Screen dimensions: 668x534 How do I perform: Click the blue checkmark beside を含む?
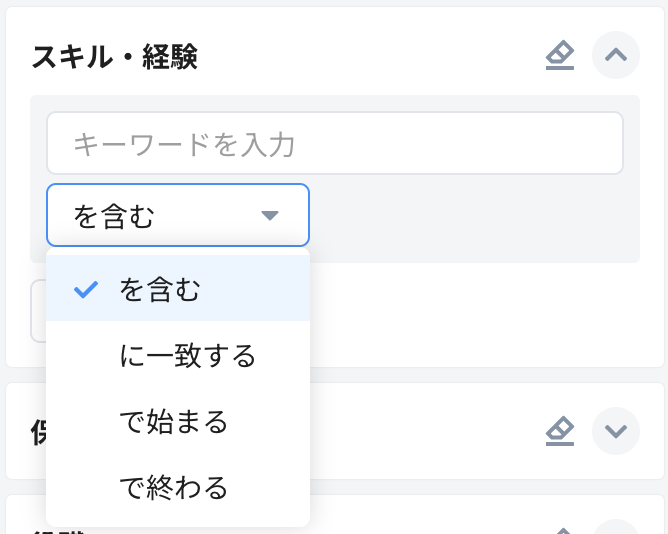click(x=86, y=290)
